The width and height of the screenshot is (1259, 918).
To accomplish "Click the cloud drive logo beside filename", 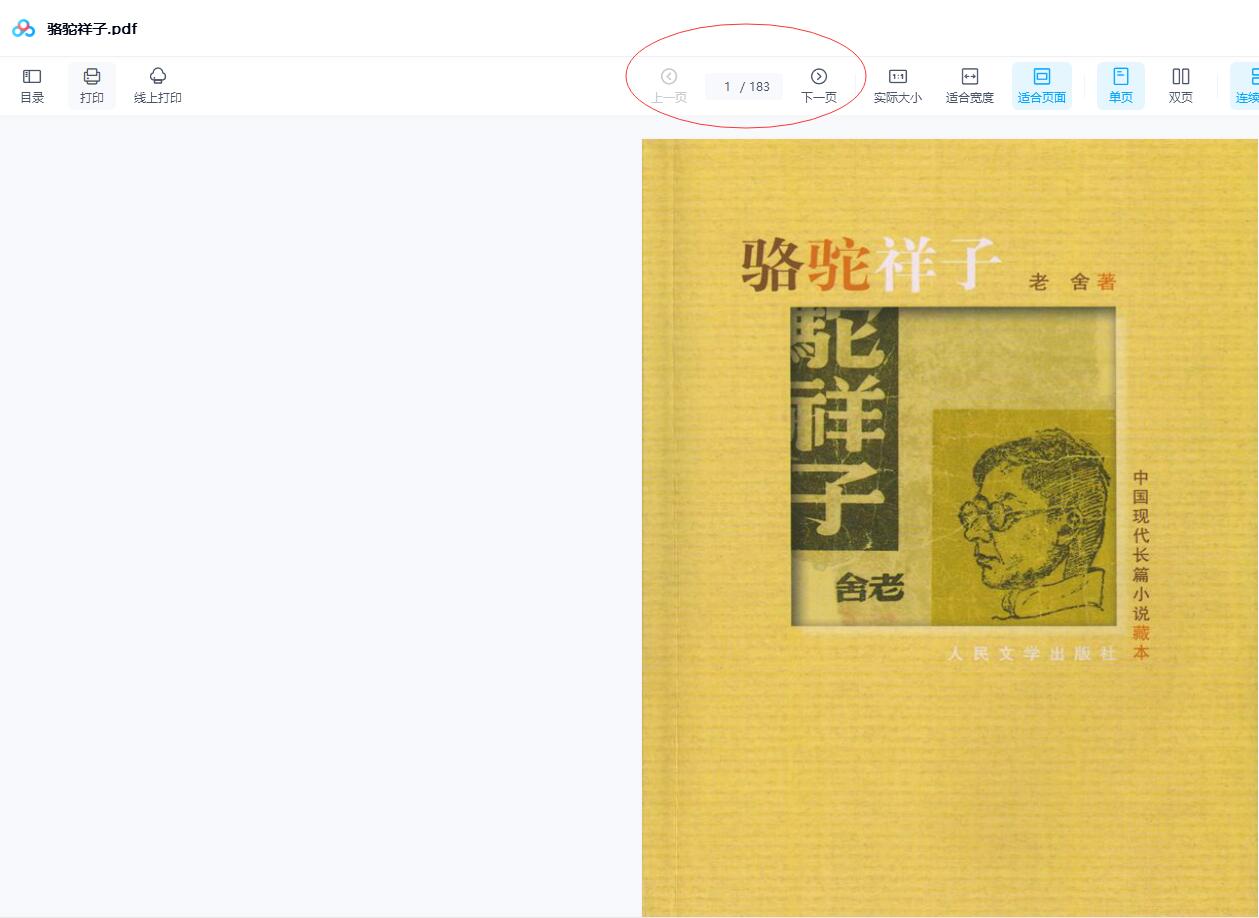I will point(24,28).
